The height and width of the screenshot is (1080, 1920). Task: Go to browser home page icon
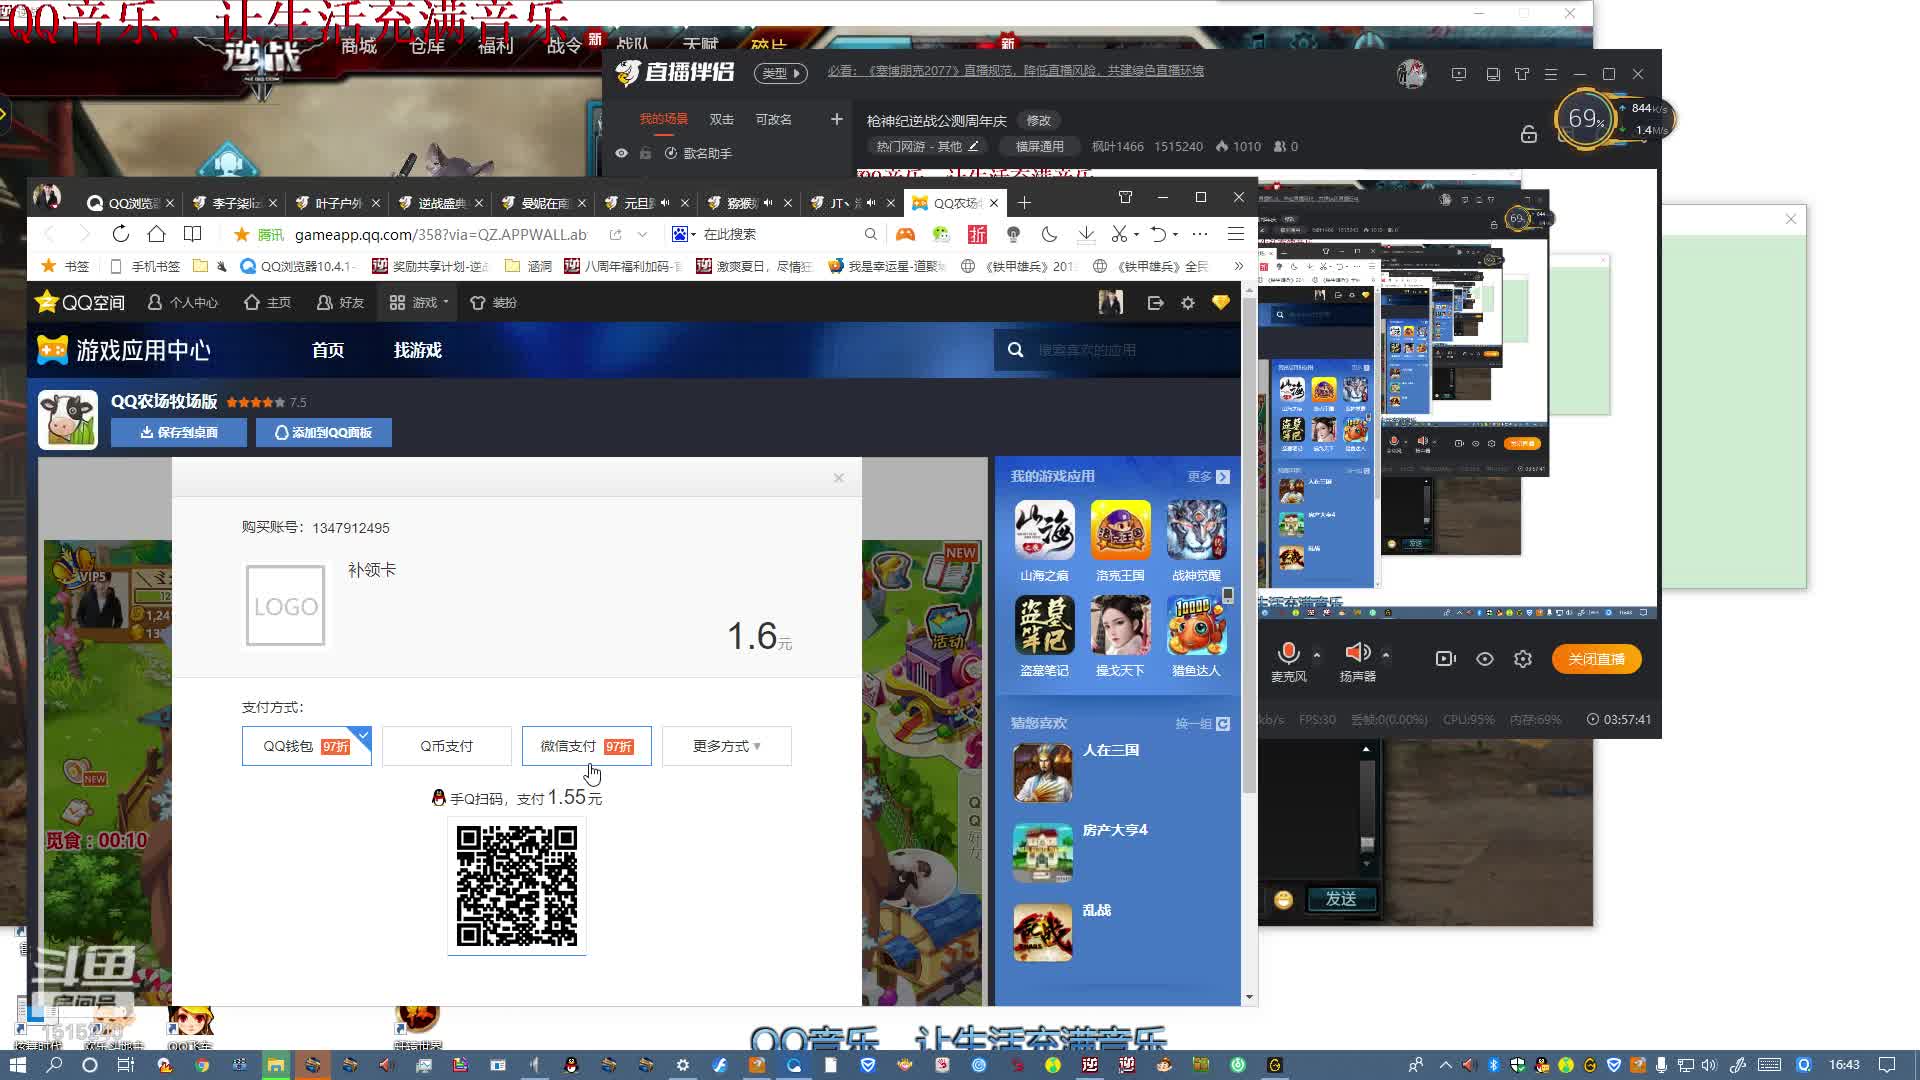pos(156,234)
